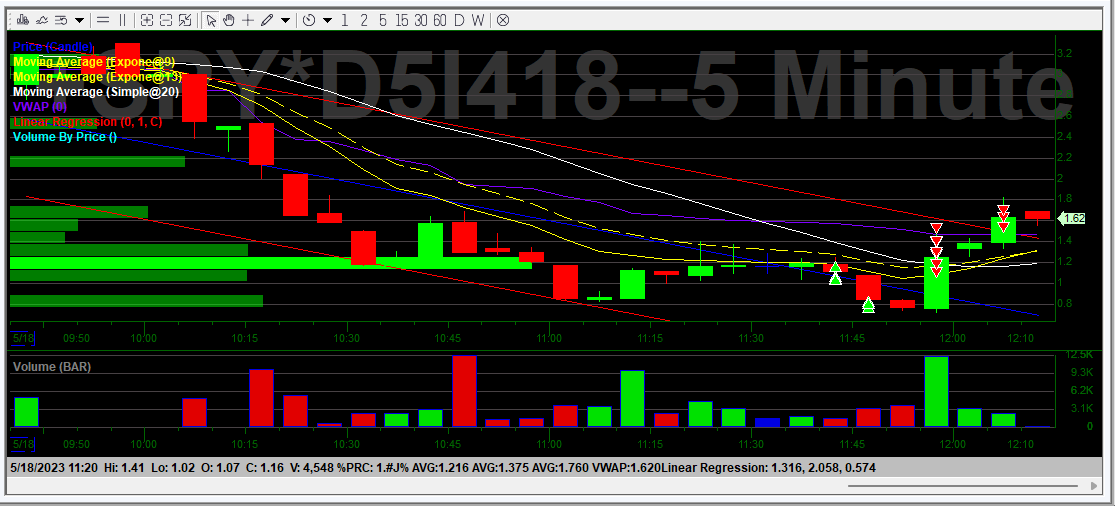This screenshot has width=1115, height=506.
Task: Select Moving Average (Expone@13) legend entry
Action: click(x=97, y=77)
